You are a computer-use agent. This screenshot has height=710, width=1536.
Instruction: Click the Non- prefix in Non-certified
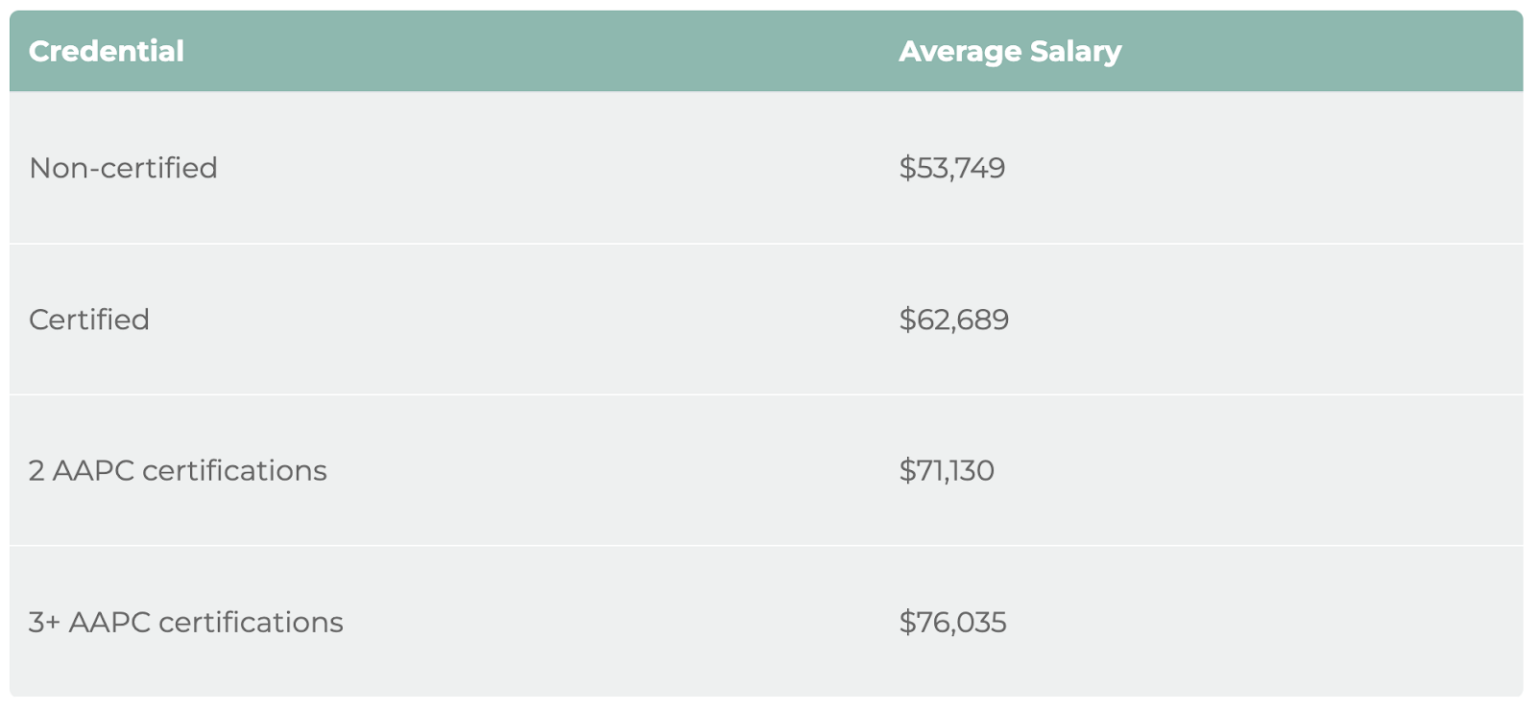tap(56, 167)
